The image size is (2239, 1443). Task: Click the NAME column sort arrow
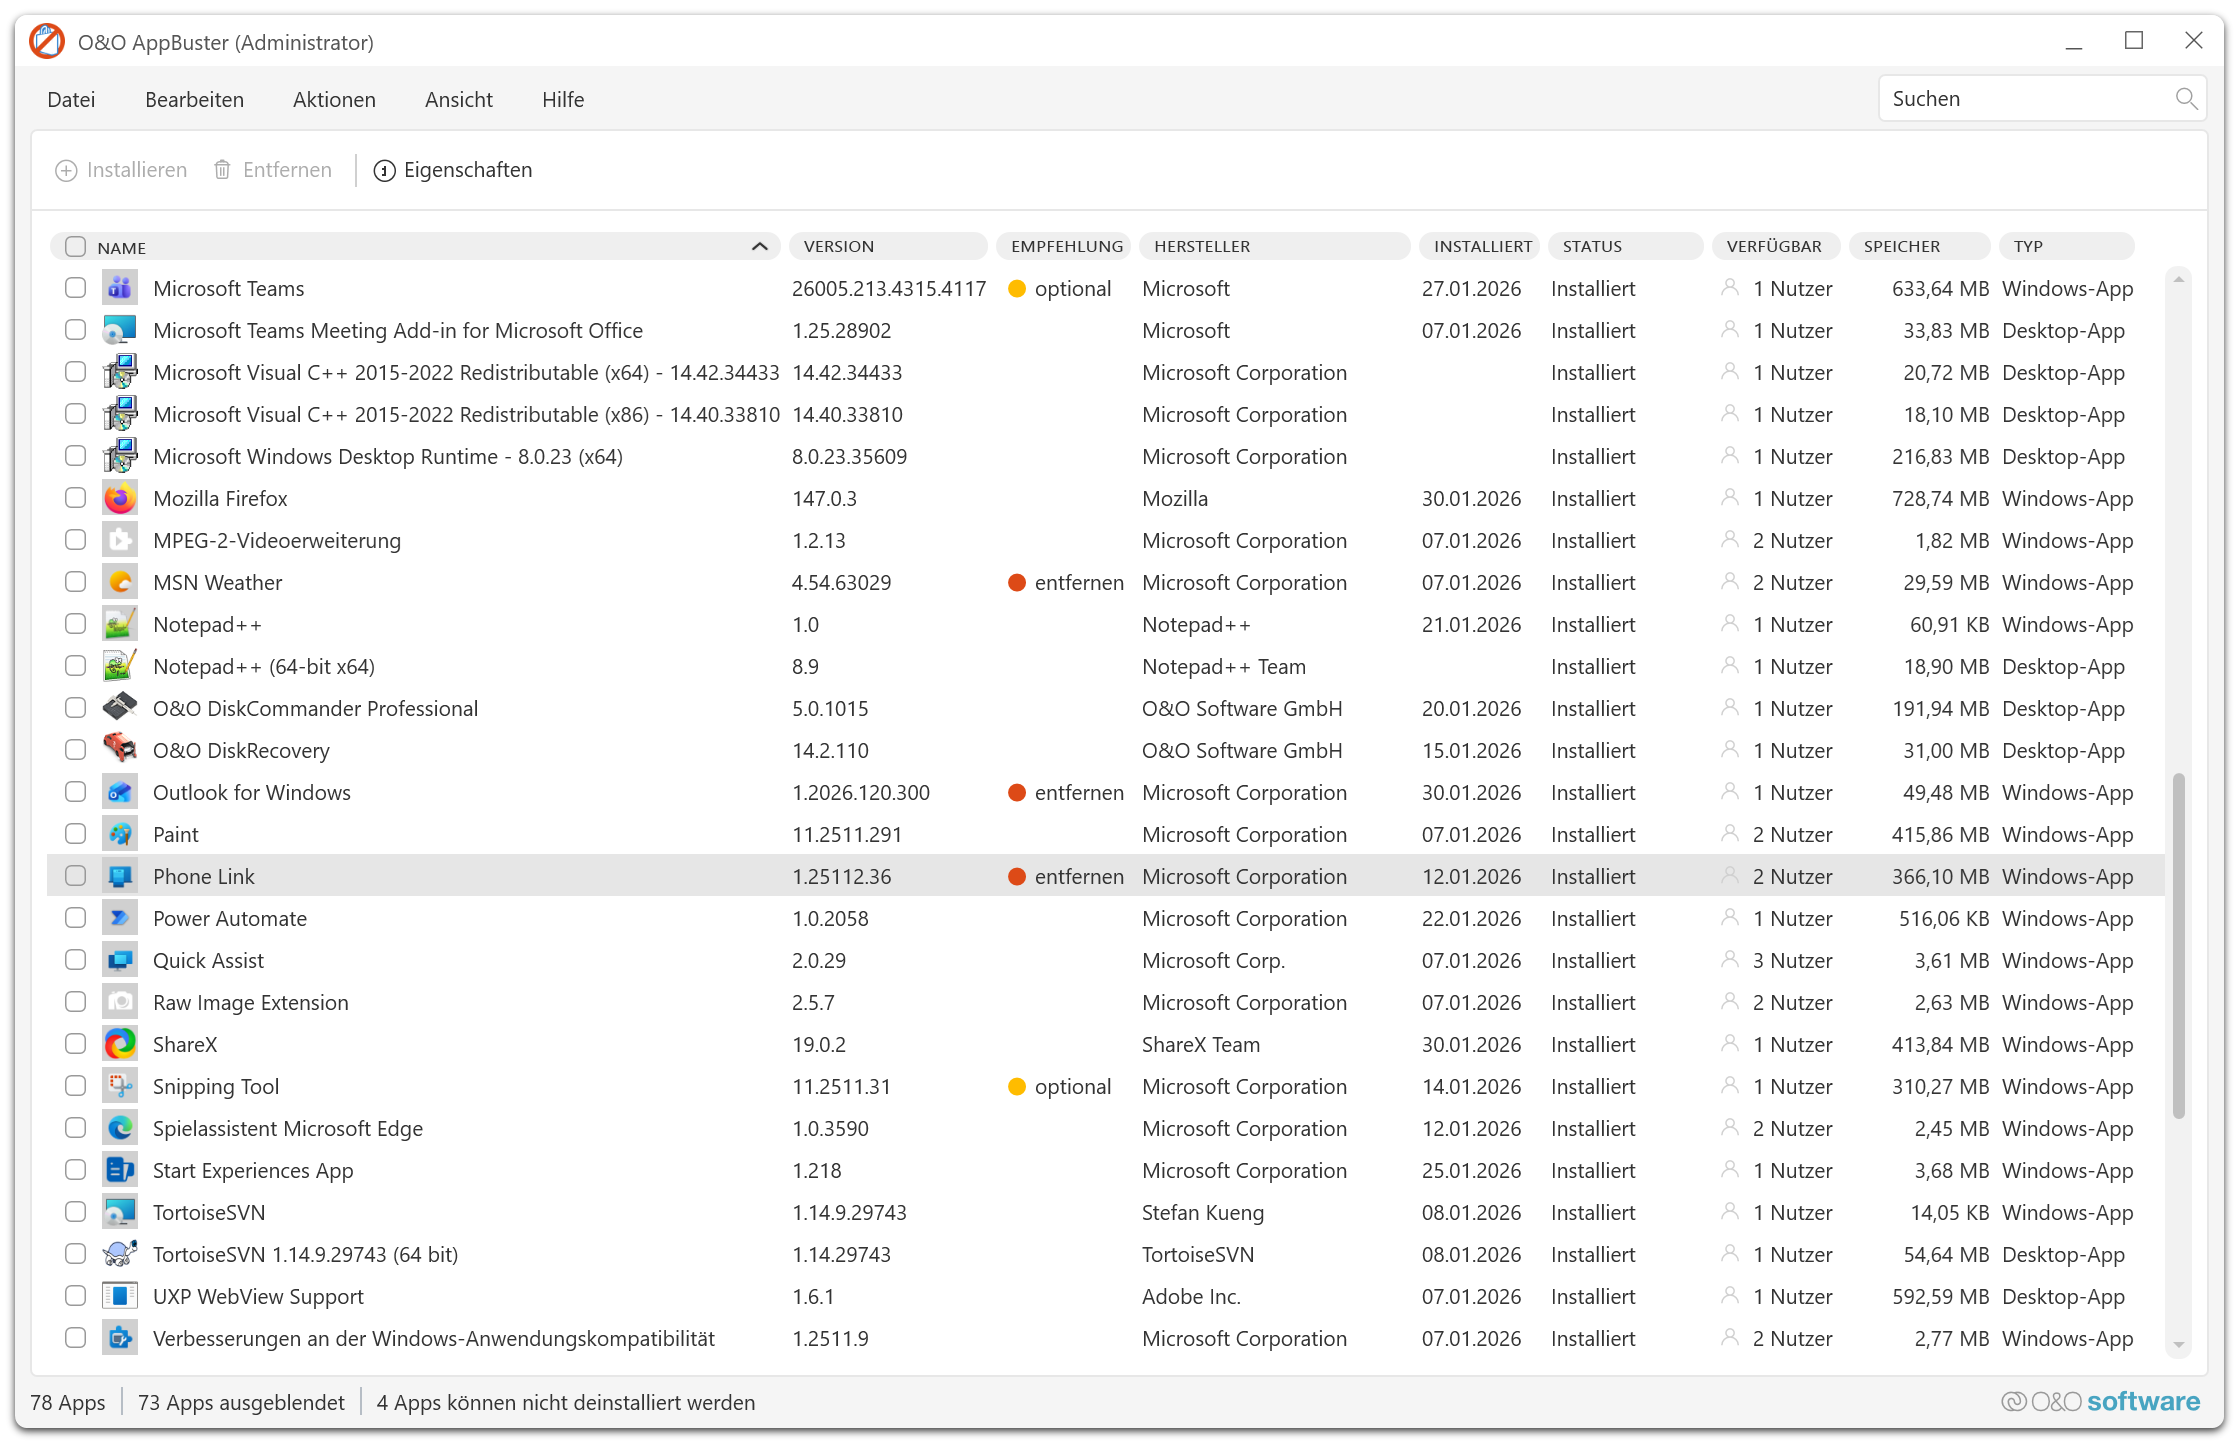point(760,247)
